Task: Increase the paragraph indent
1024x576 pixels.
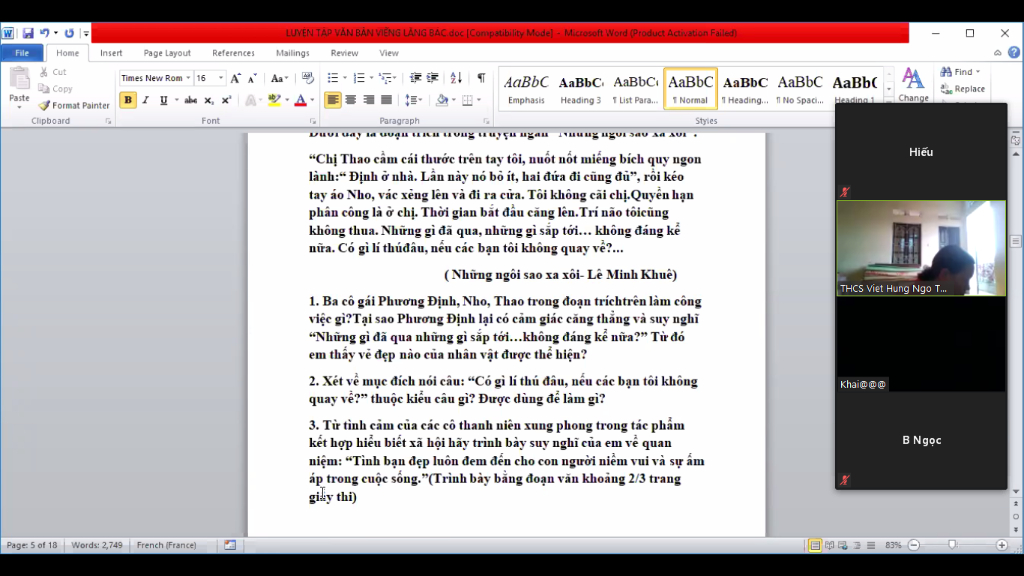Action: tap(432, 78)
